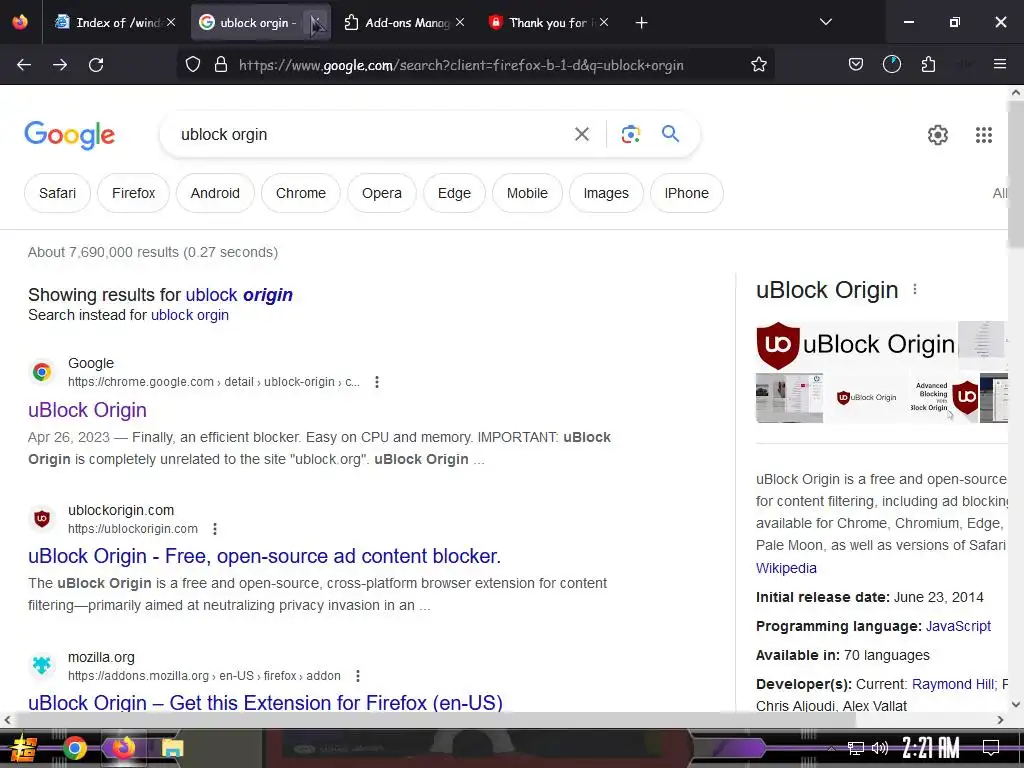1024x768 pixels.
Task: Open Google apps grid
Action: (x=984, y=135)
